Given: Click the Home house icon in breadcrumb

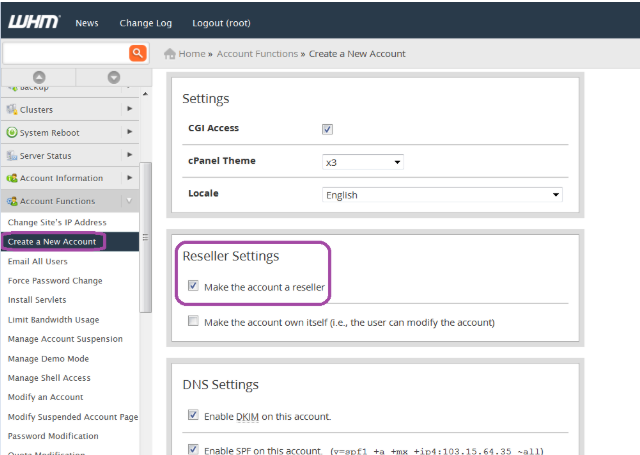Looking at the screenshot, I should pos(169,53).
